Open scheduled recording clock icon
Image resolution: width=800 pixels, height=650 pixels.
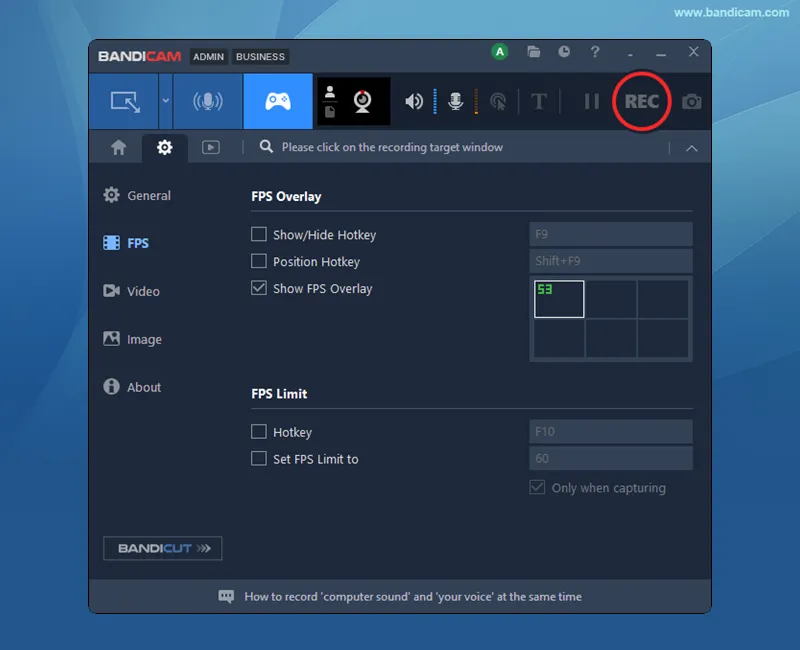click(564, 52)
